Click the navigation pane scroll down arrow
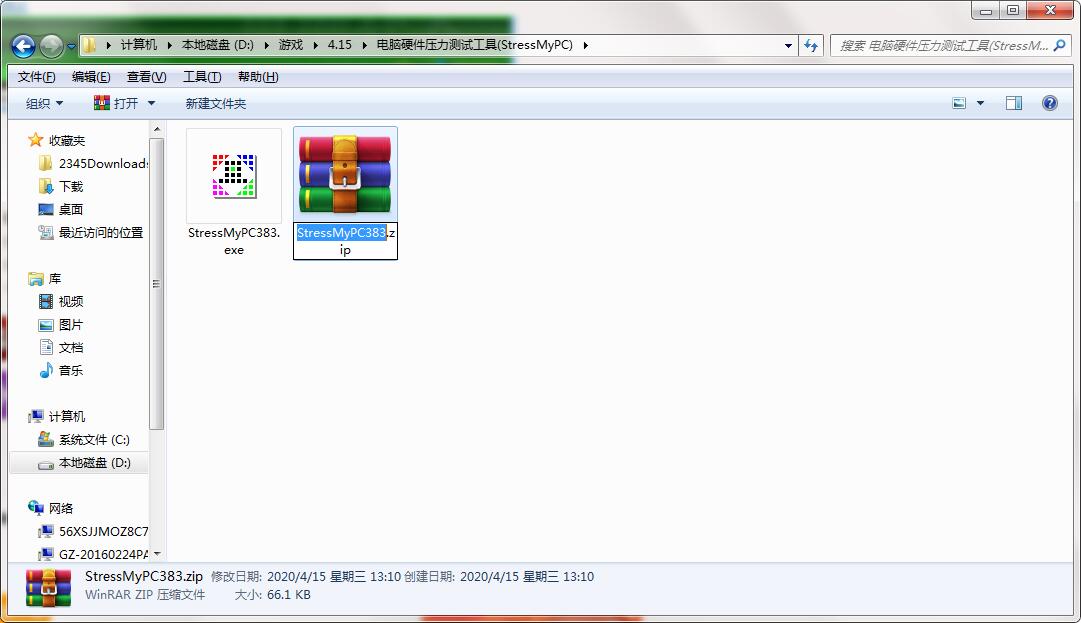The image size is (1081, 623). coord(156,553)
